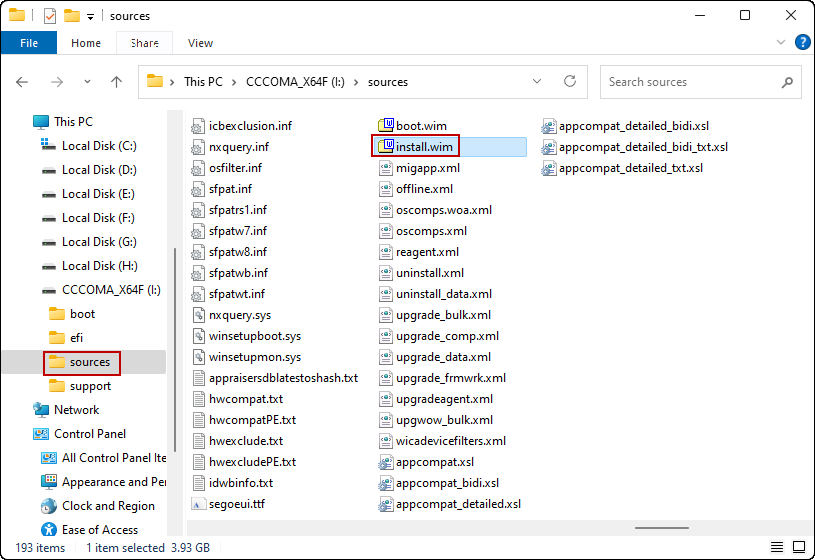This screenshot has height=560, width=815.
Task: Expand the chevron after CCCOMA_X64F breadcrumb
Action: tap(356, 82)
